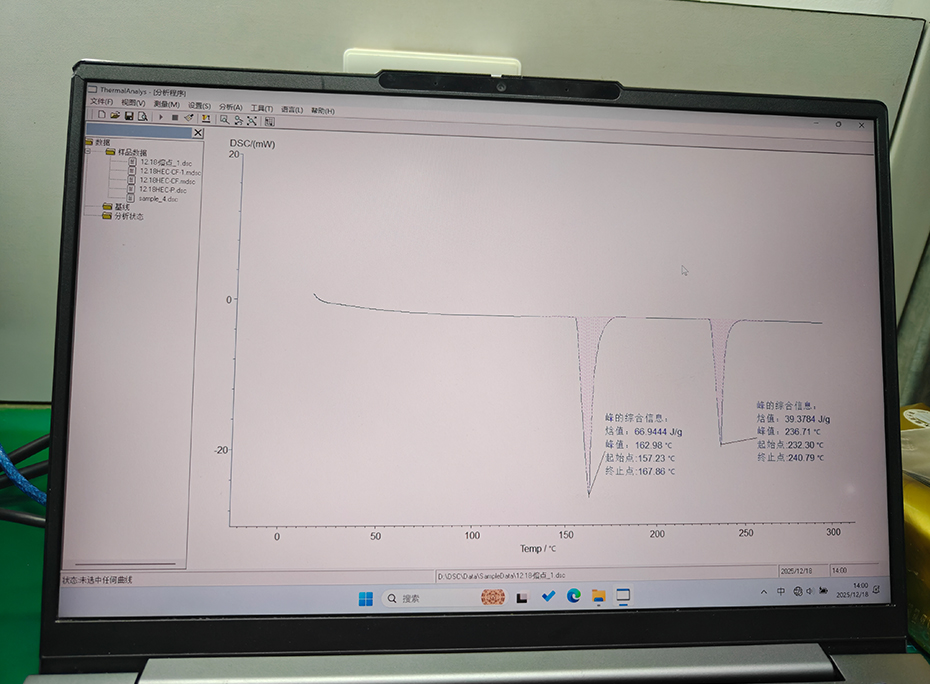
Task: Open Microsoft Edge from the taskbar
Action: coord(573,596)
